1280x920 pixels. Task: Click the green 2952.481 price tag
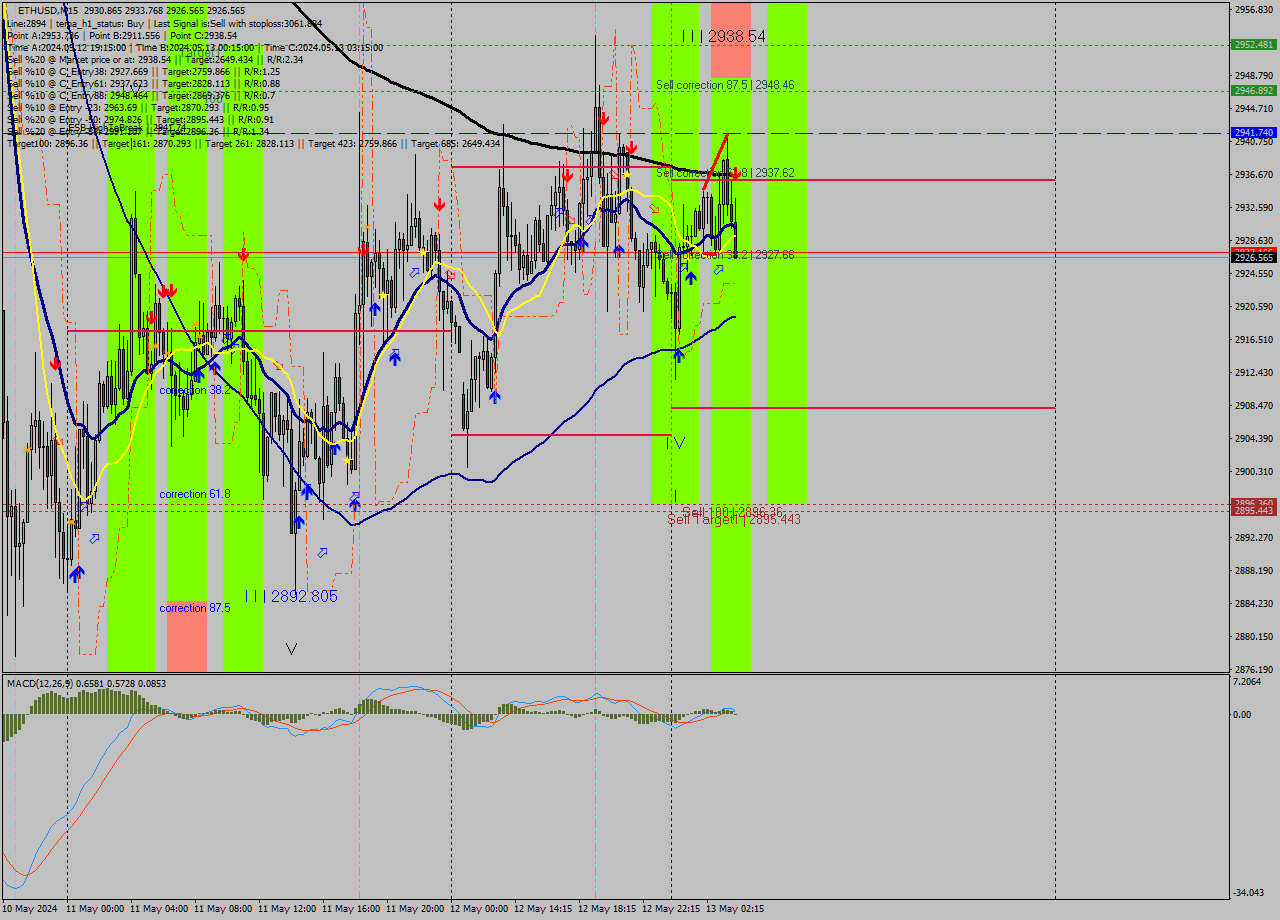click(1253, 44)
